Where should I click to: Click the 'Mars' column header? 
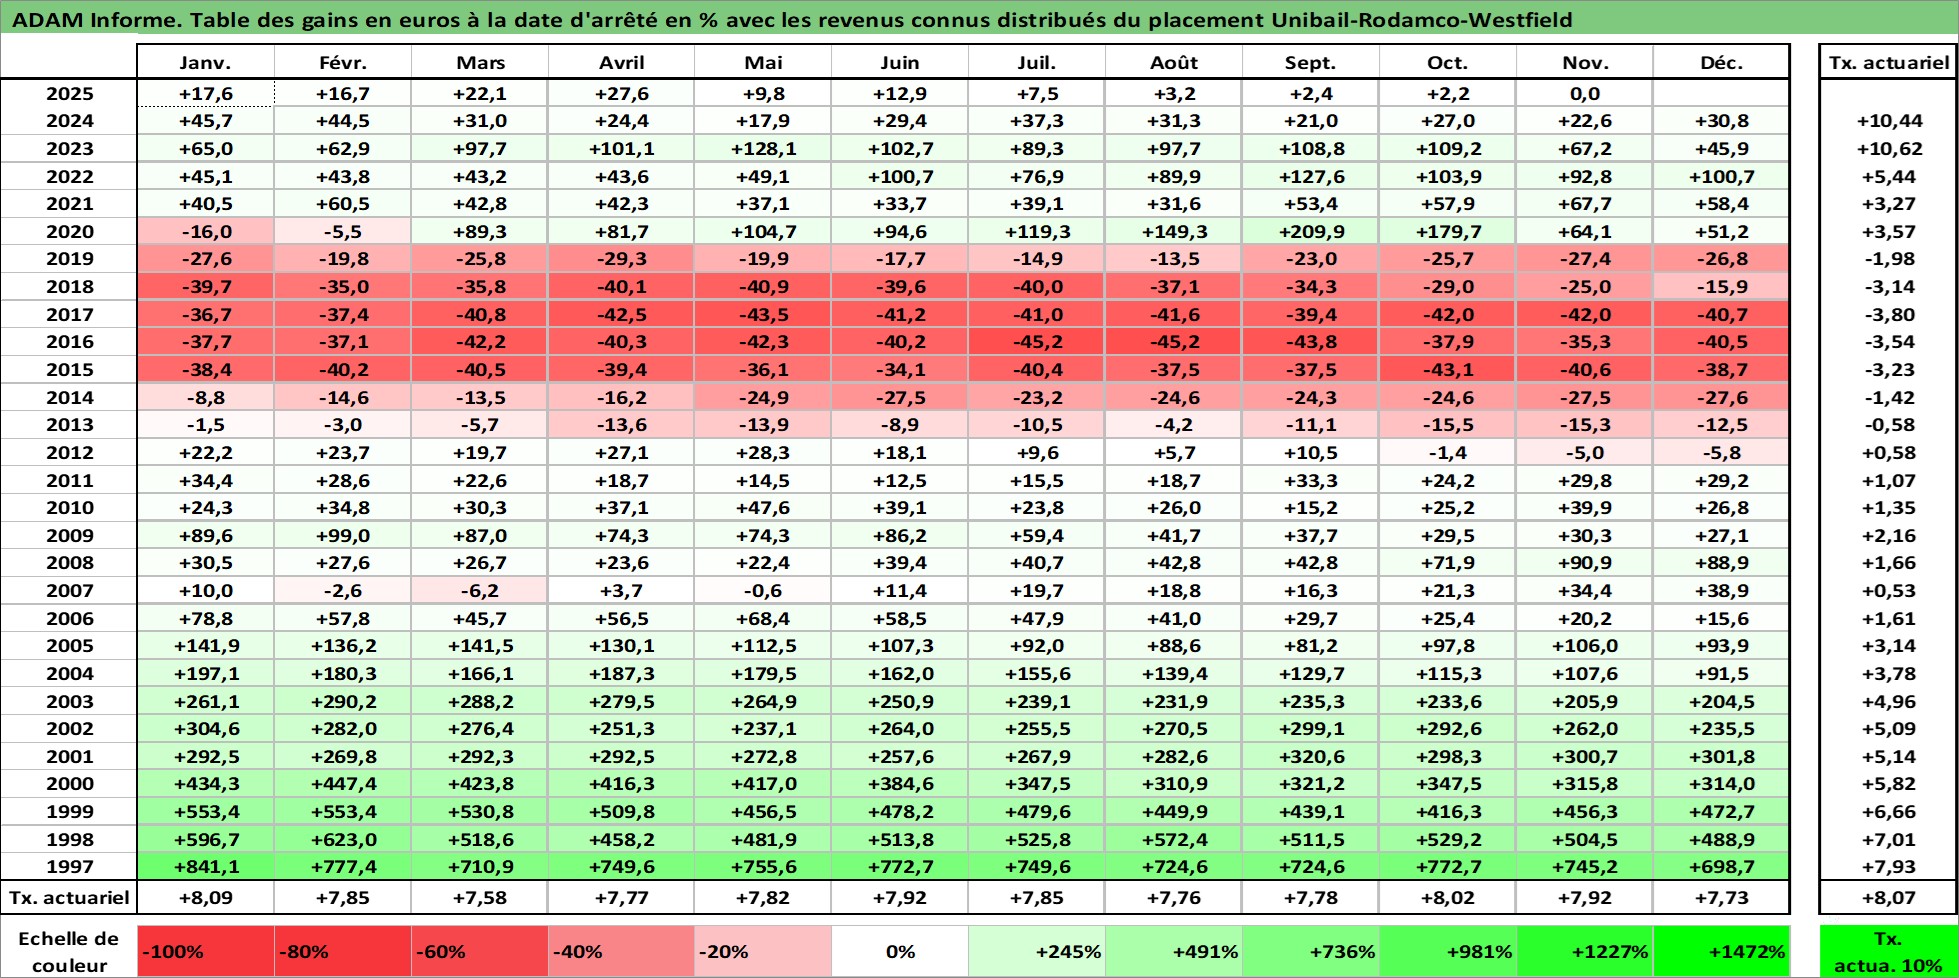tap(480, 62)
